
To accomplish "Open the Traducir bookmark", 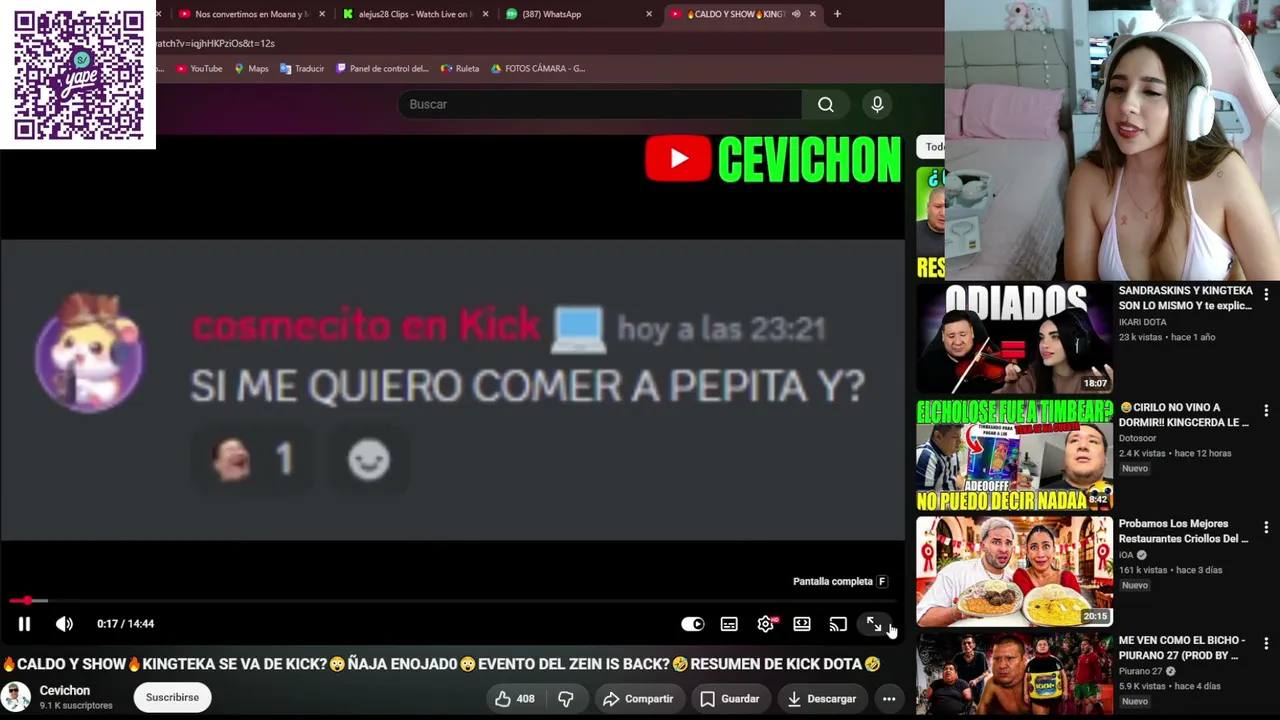I will (x=302, y=69).
